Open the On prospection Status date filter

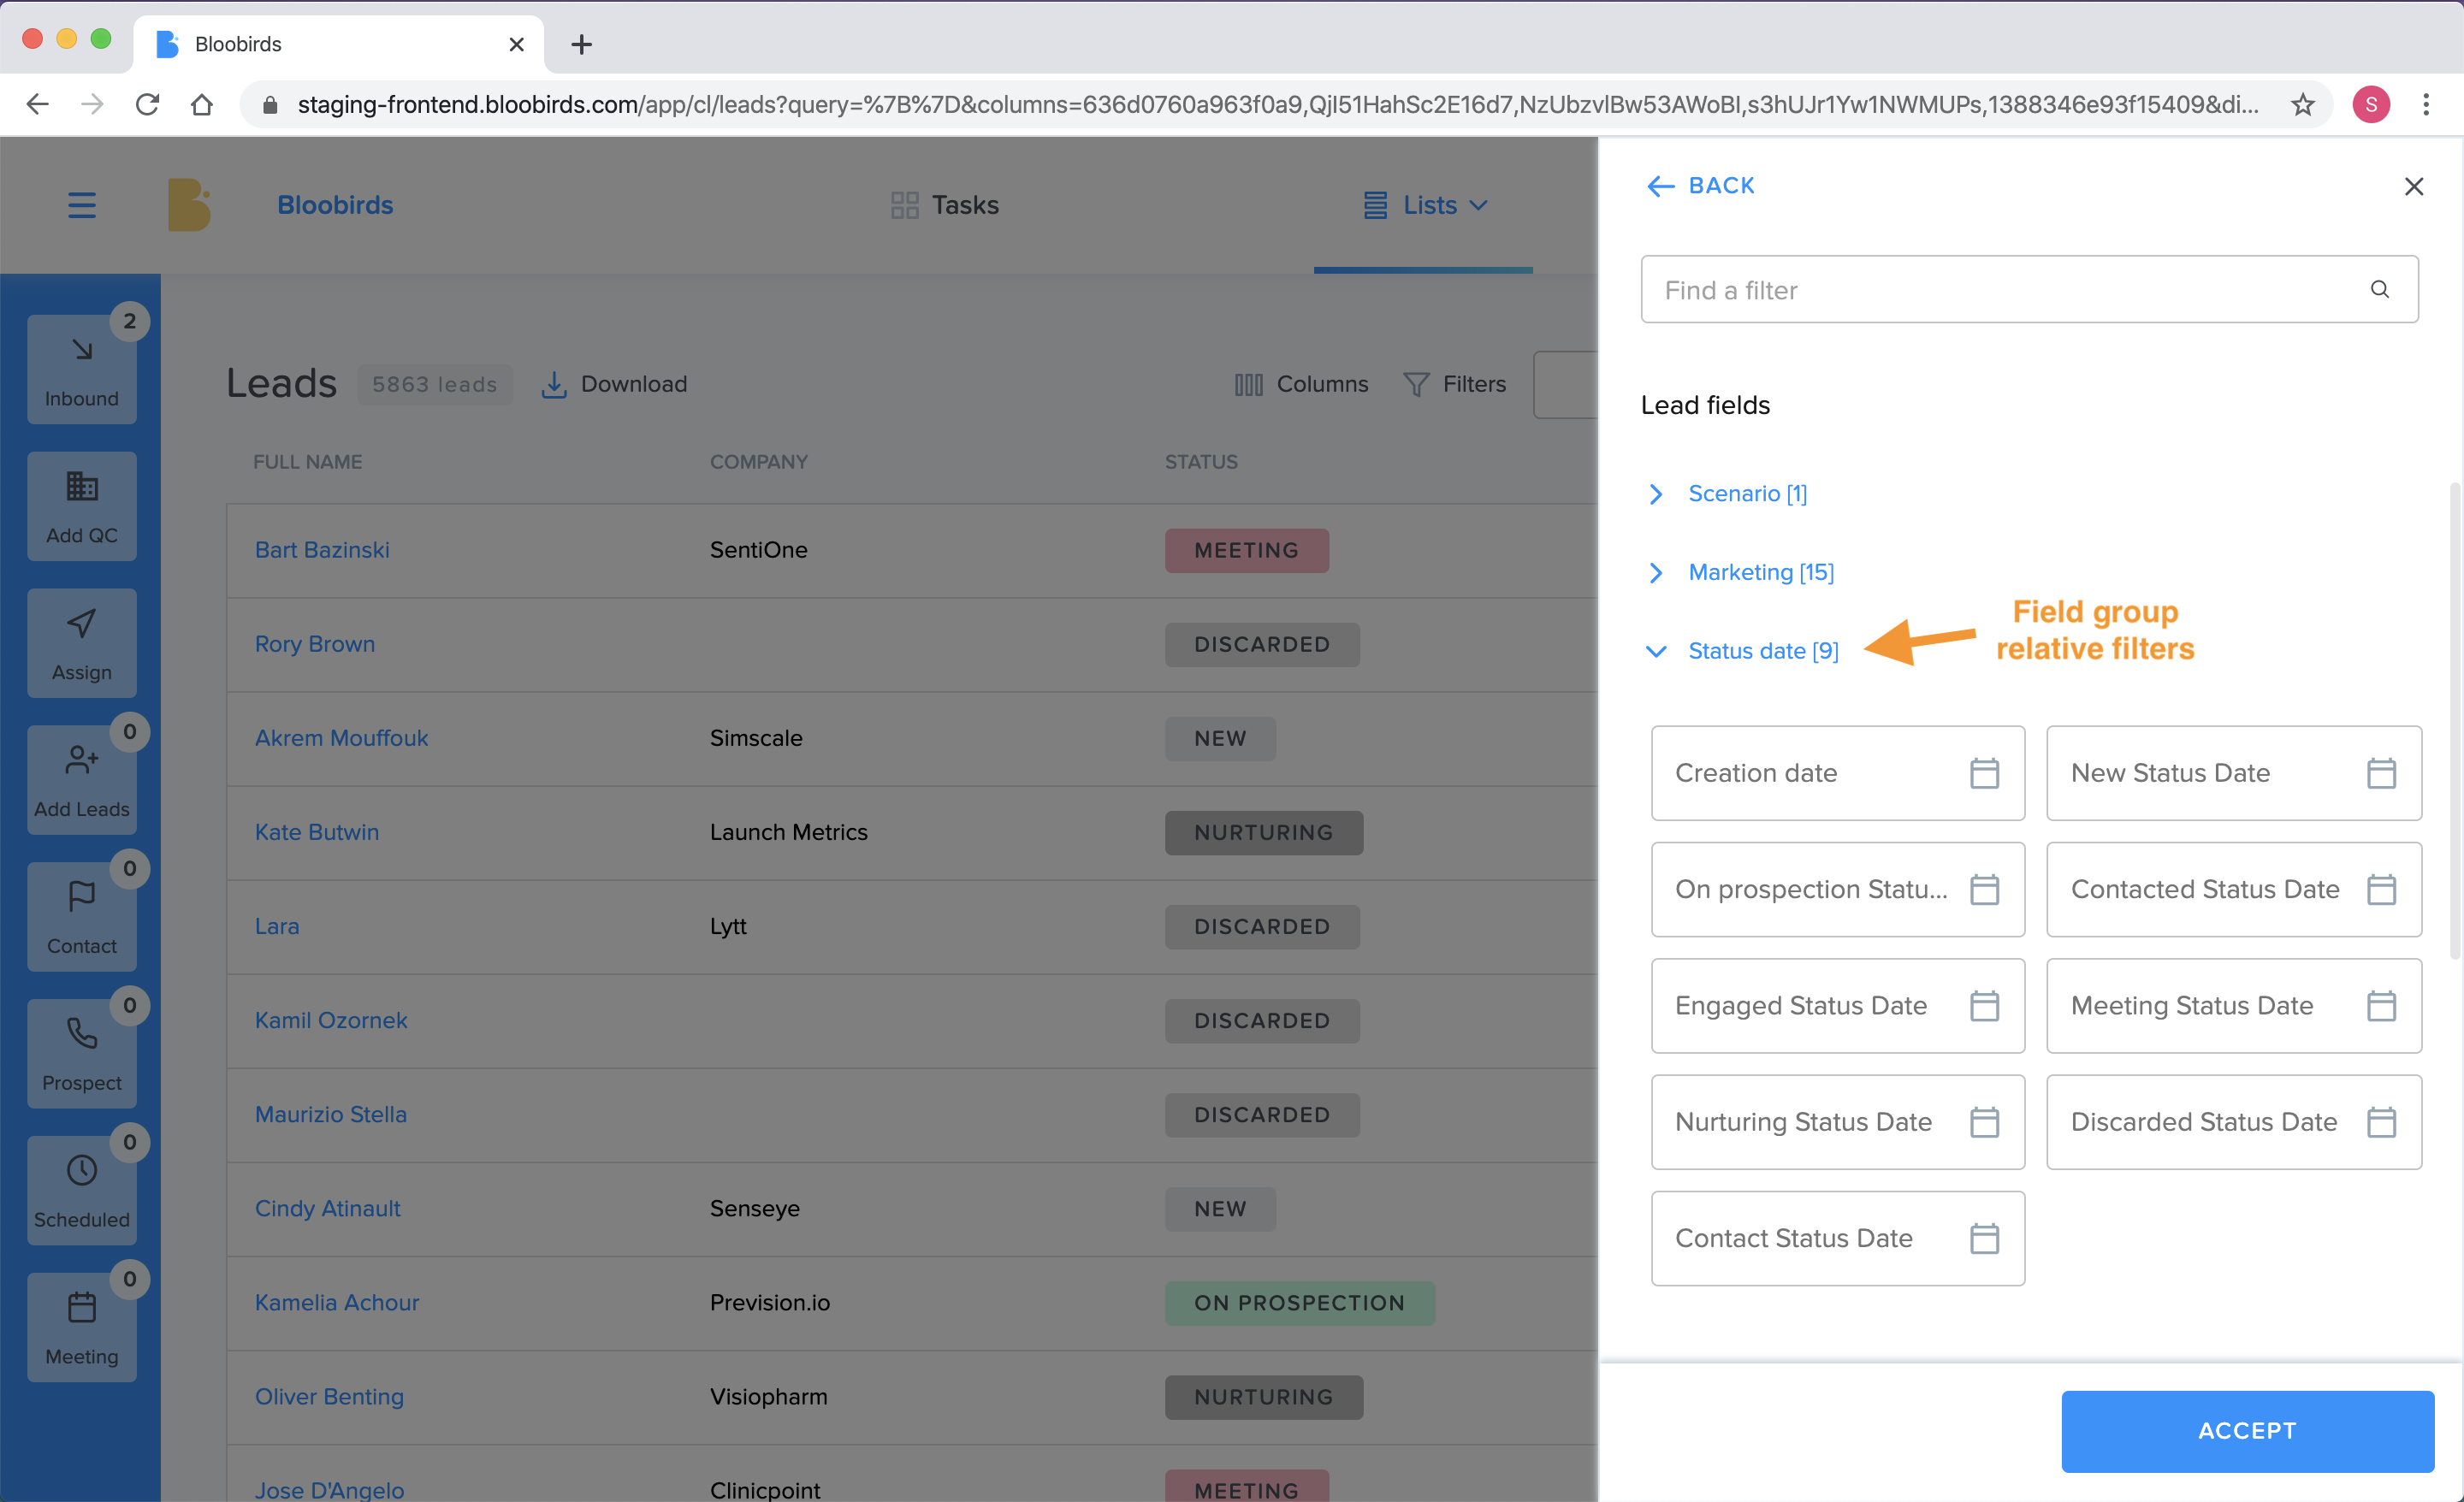pyautogui.click(x=1838, y=889)
